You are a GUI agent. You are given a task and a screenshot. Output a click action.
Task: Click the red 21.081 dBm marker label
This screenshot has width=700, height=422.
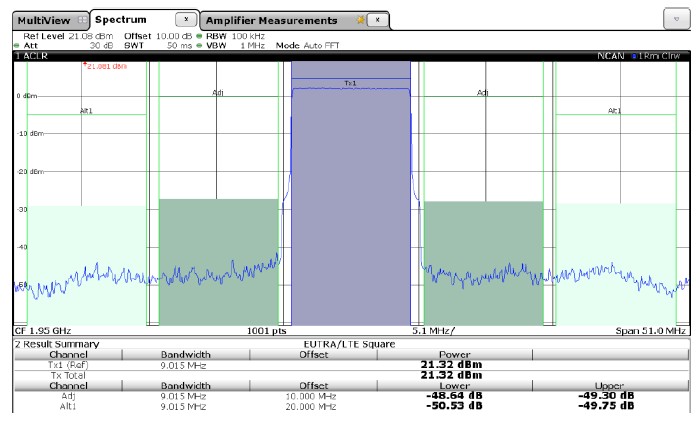[x=105, y=67]
